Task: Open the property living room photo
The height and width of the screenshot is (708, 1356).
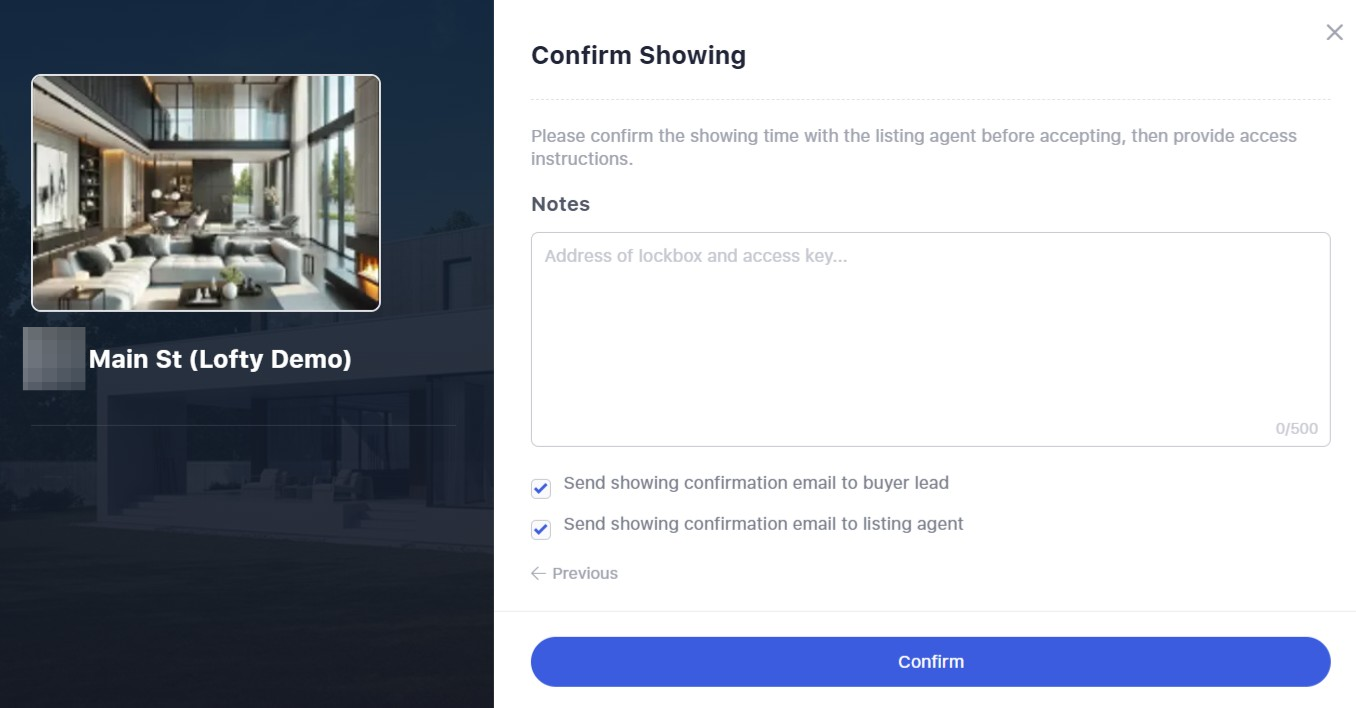Action: tap(206, 193)
